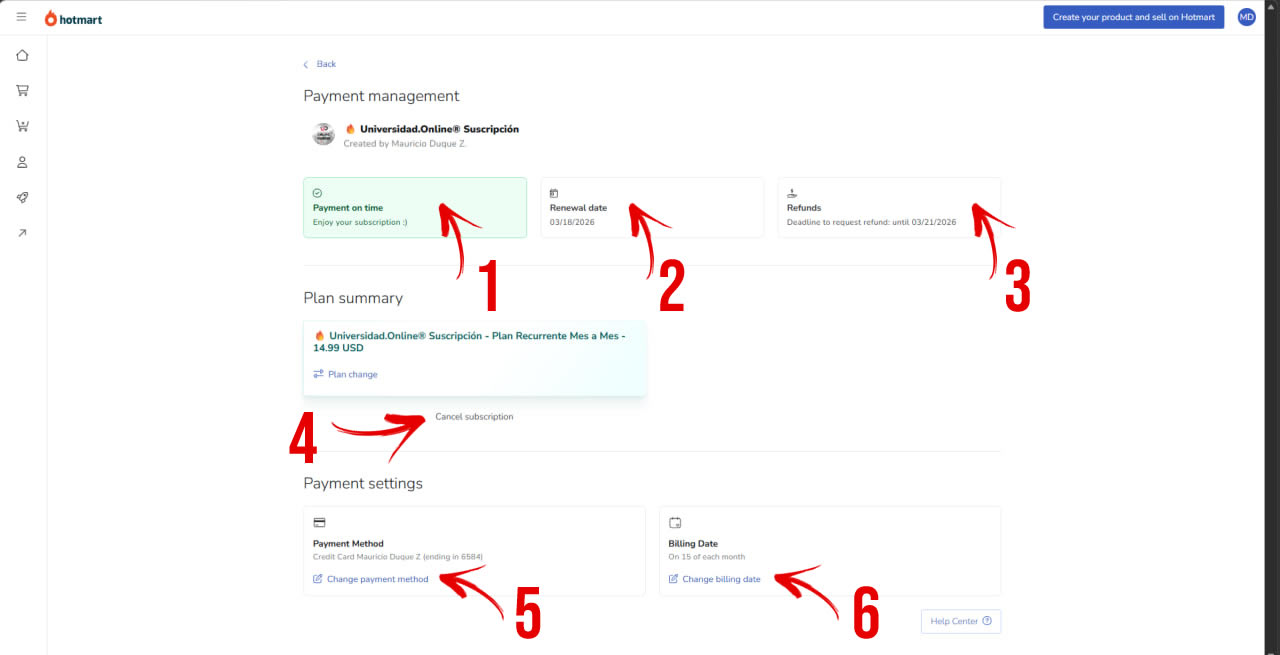Click Universidad.Online product thumbnail
This screenshot has height=655, width=1280.
coord(323,134)
